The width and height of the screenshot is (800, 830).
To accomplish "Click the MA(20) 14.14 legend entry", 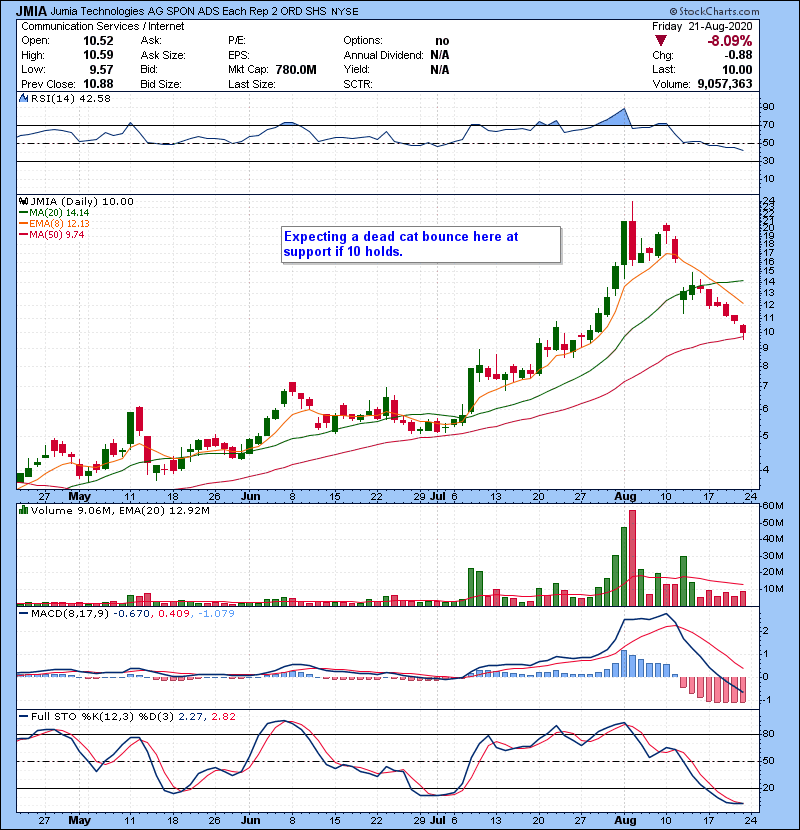I will click(x=54, y=213).
